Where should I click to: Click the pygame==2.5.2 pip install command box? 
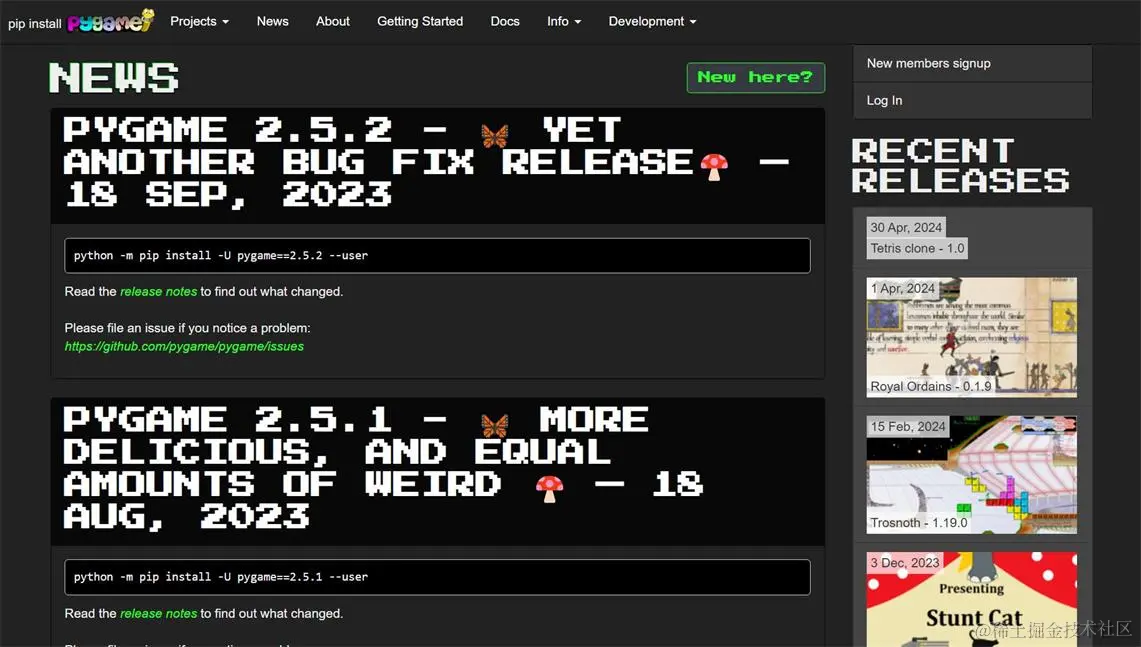437,255
